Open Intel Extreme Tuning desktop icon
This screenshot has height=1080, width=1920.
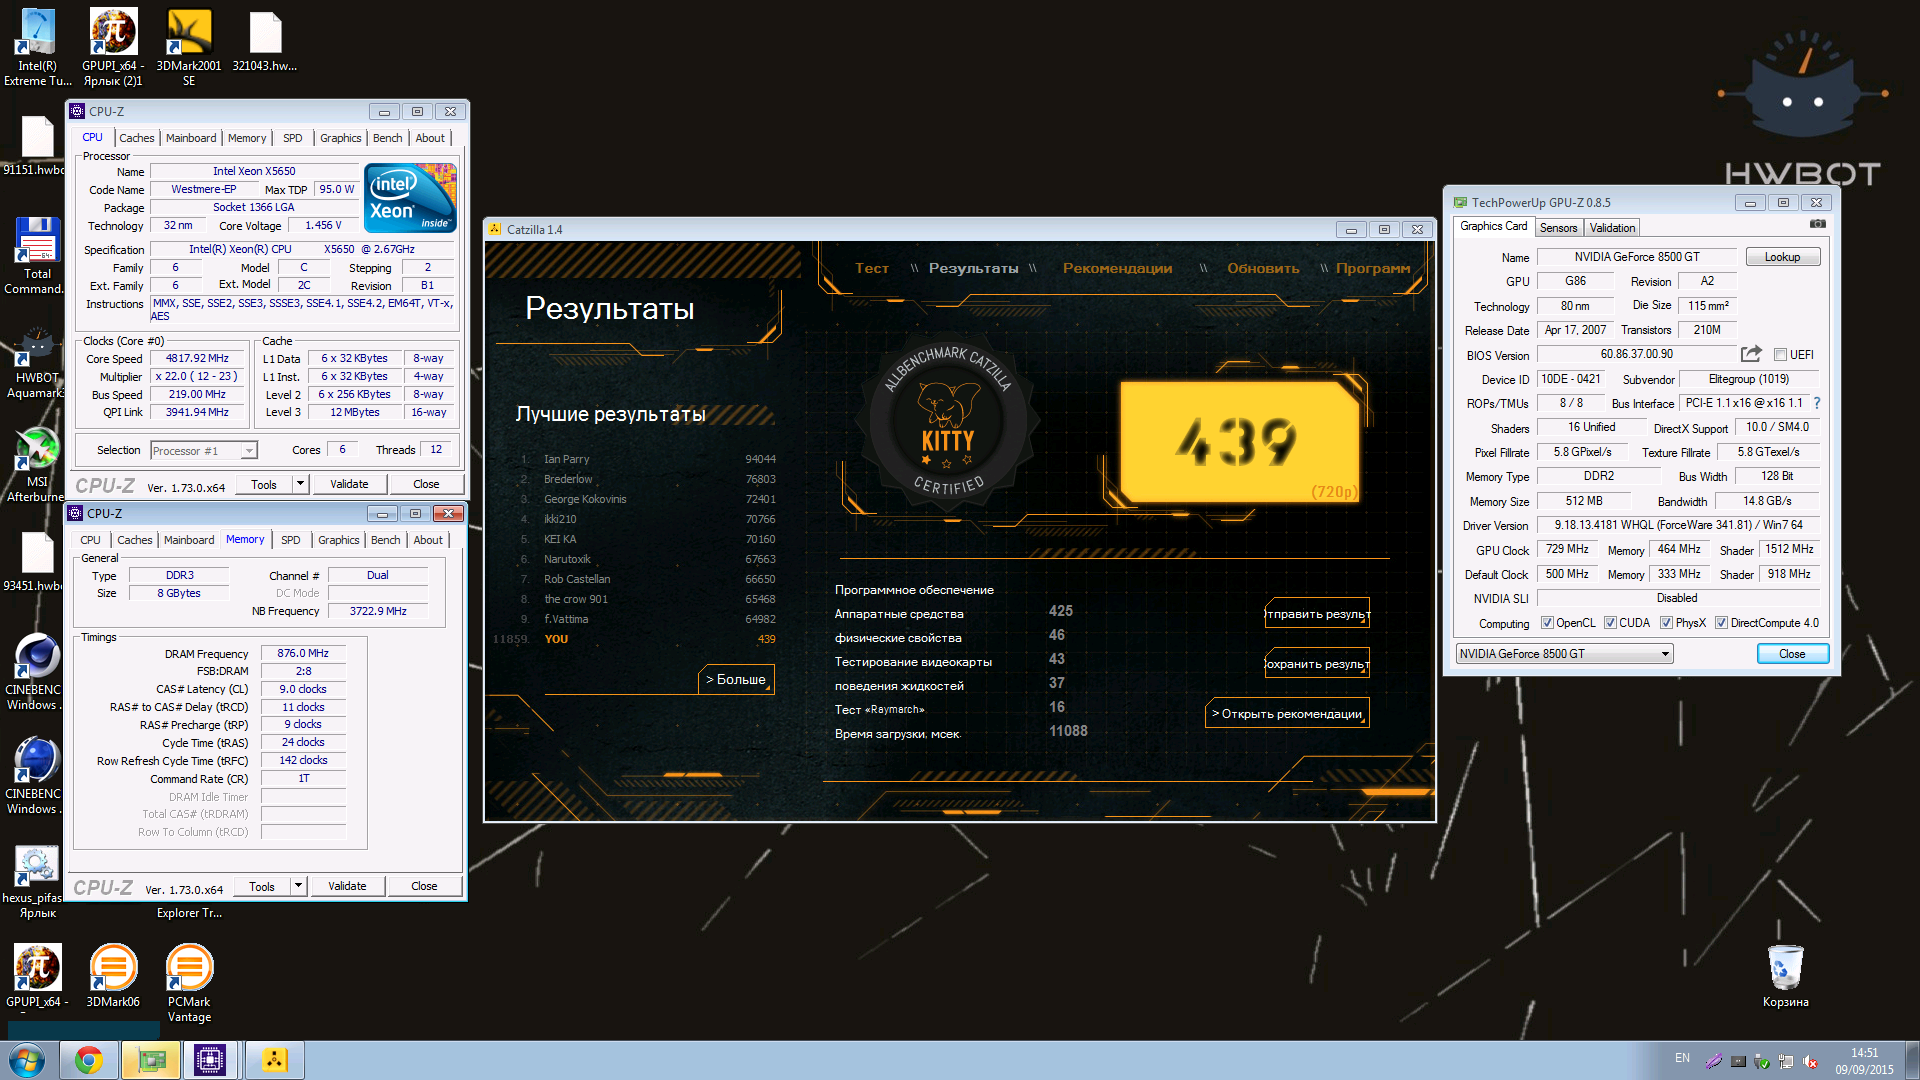pos(37,47)
